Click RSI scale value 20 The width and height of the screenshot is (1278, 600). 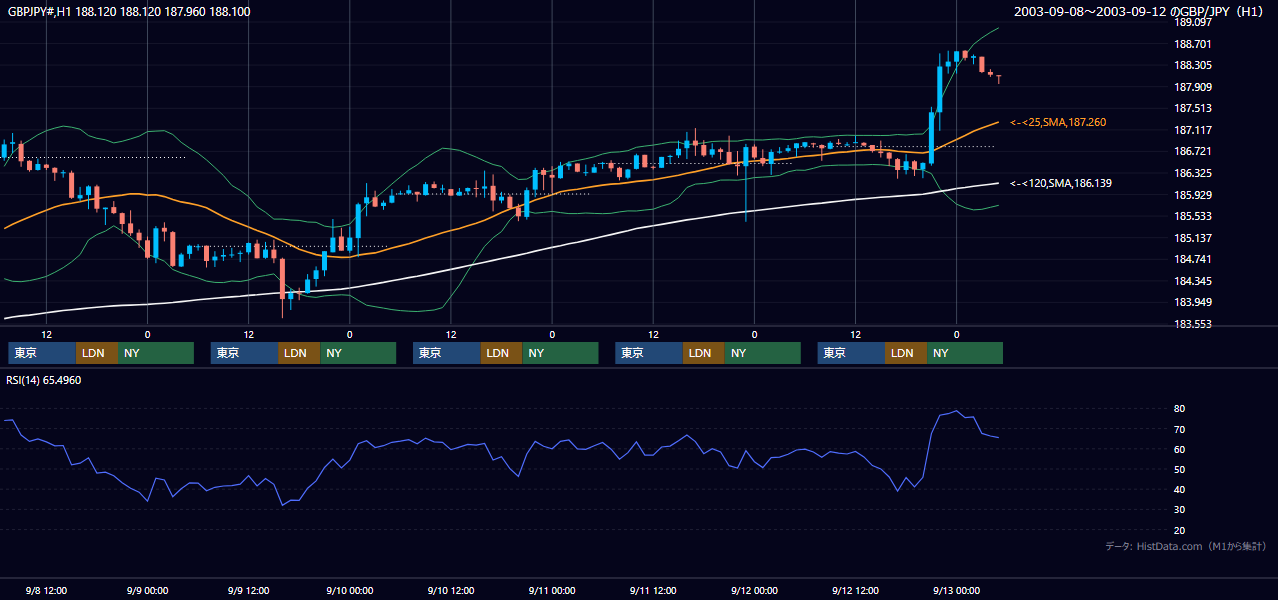[1180, 530]
